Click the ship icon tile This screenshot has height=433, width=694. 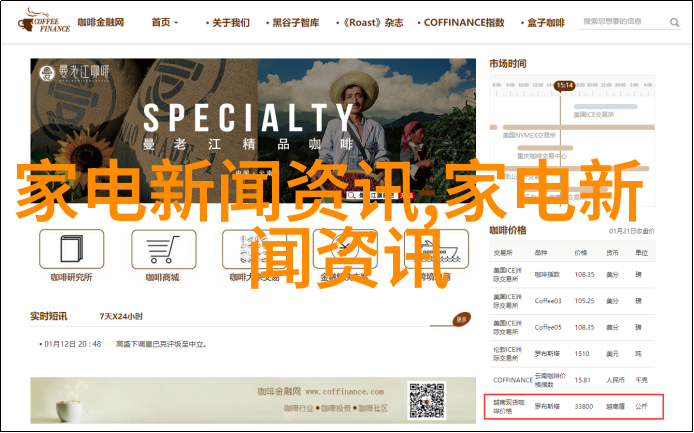click(x=436, y=249)
